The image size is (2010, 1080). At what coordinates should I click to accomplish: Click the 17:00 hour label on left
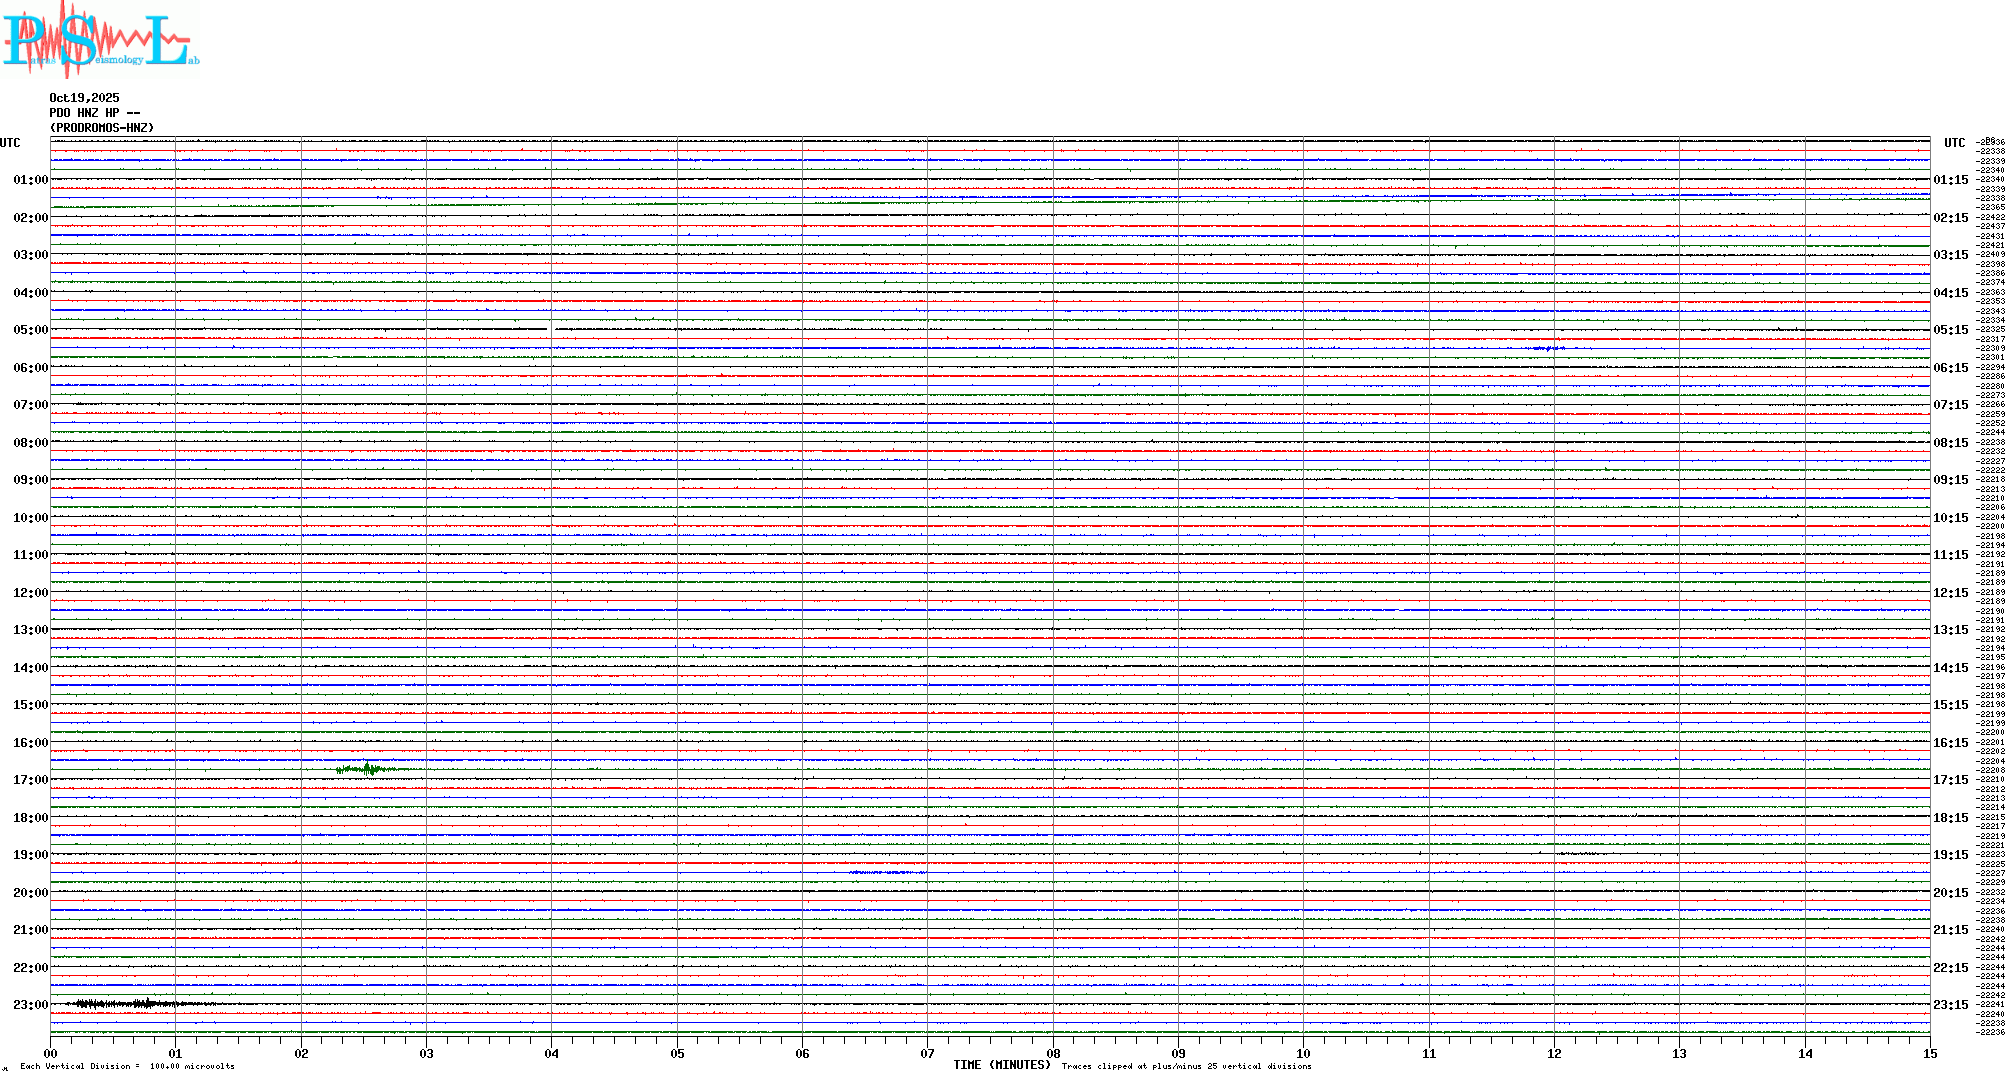click(30, 780)
